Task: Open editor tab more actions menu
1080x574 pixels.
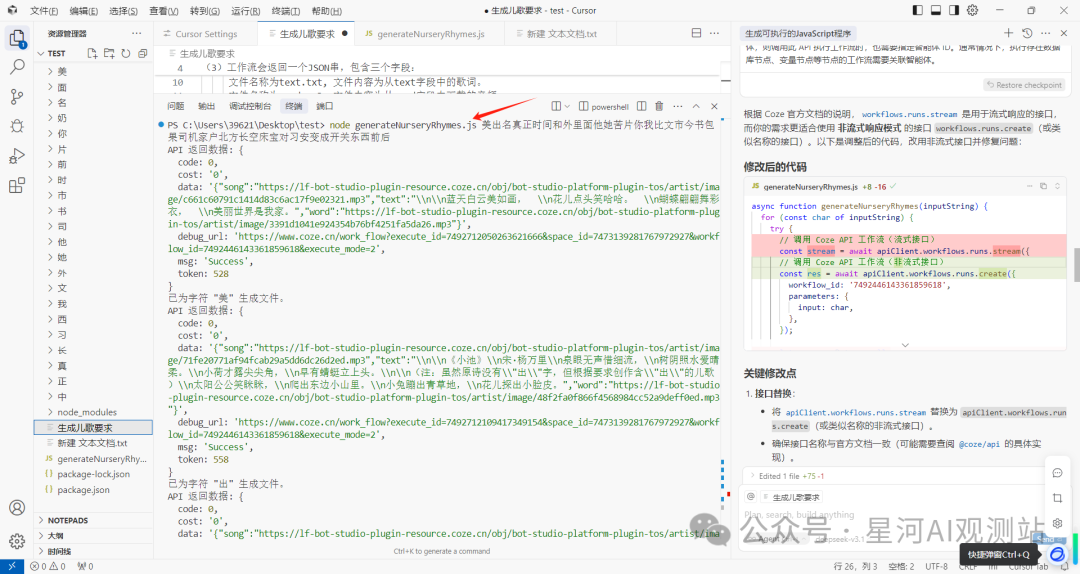Action: click(715, 33)
